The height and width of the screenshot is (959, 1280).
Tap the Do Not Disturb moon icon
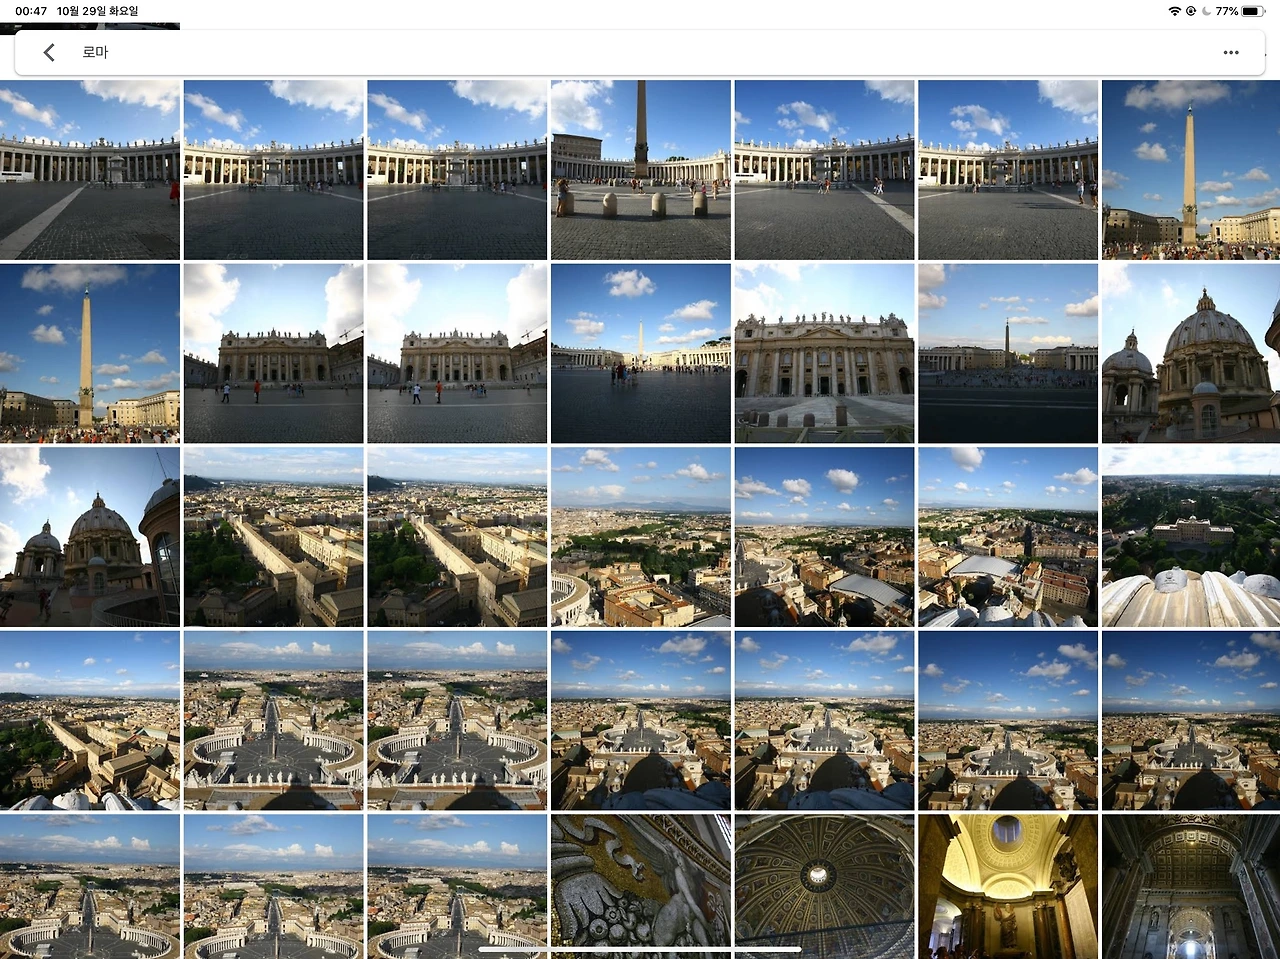pyautogui.click(x=1206, y=11)
